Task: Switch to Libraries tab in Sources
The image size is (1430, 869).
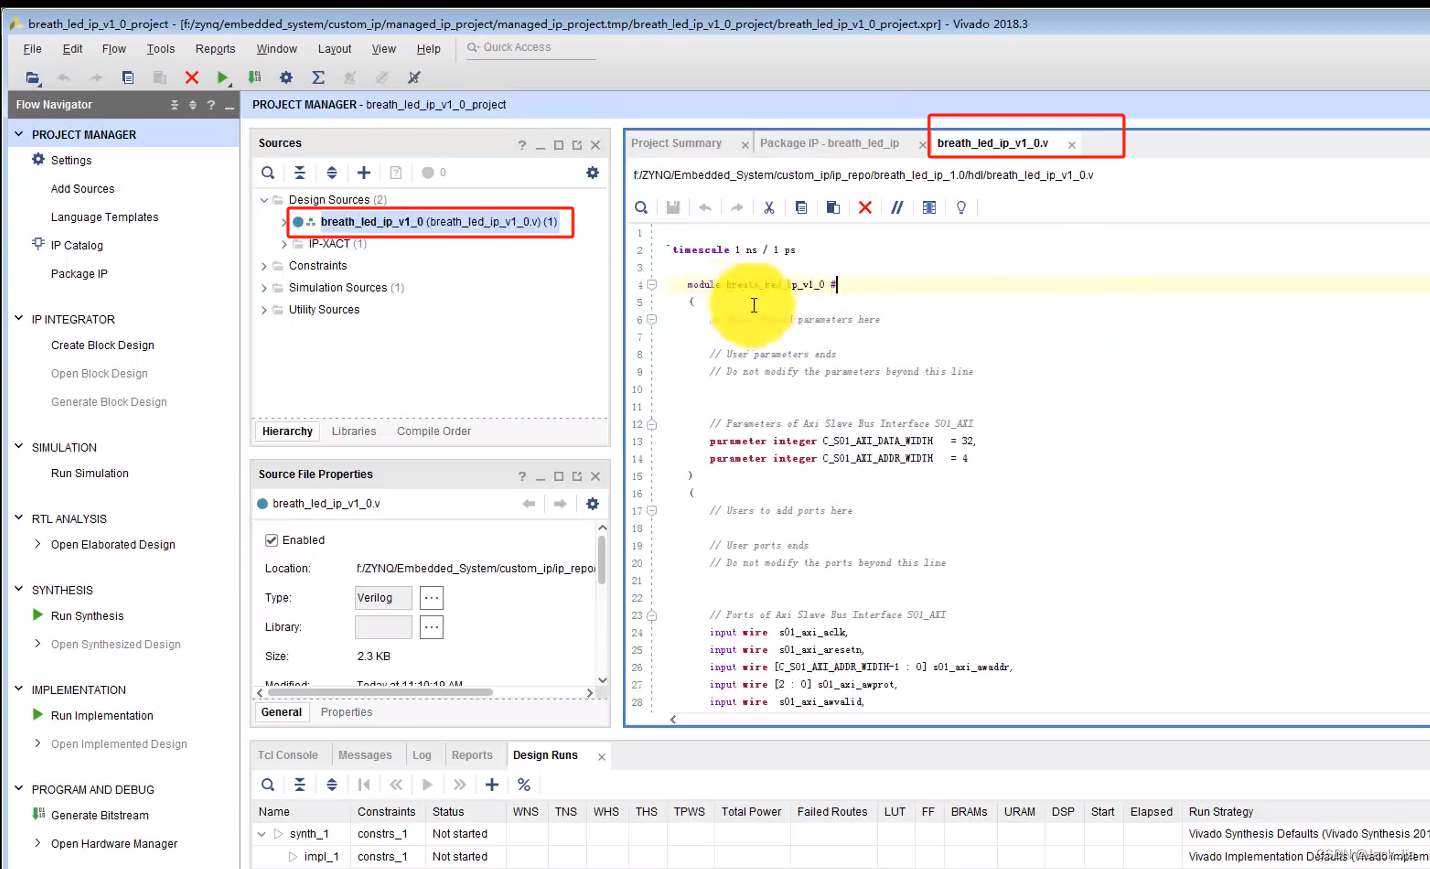Action: point(354,432)
